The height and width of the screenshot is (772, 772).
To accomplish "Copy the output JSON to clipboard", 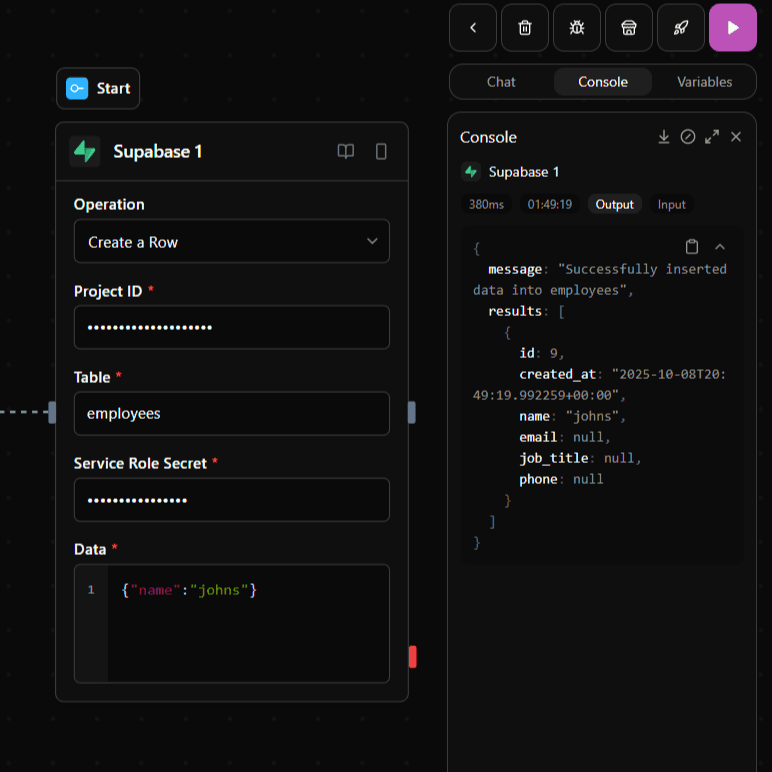I will click(692, 247).
